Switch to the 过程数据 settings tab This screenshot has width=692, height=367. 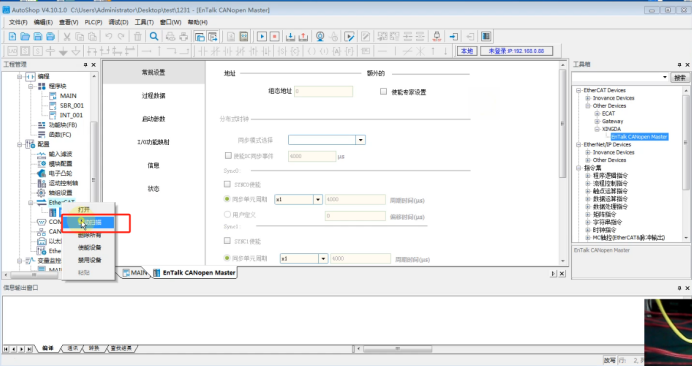pos(154,95)
